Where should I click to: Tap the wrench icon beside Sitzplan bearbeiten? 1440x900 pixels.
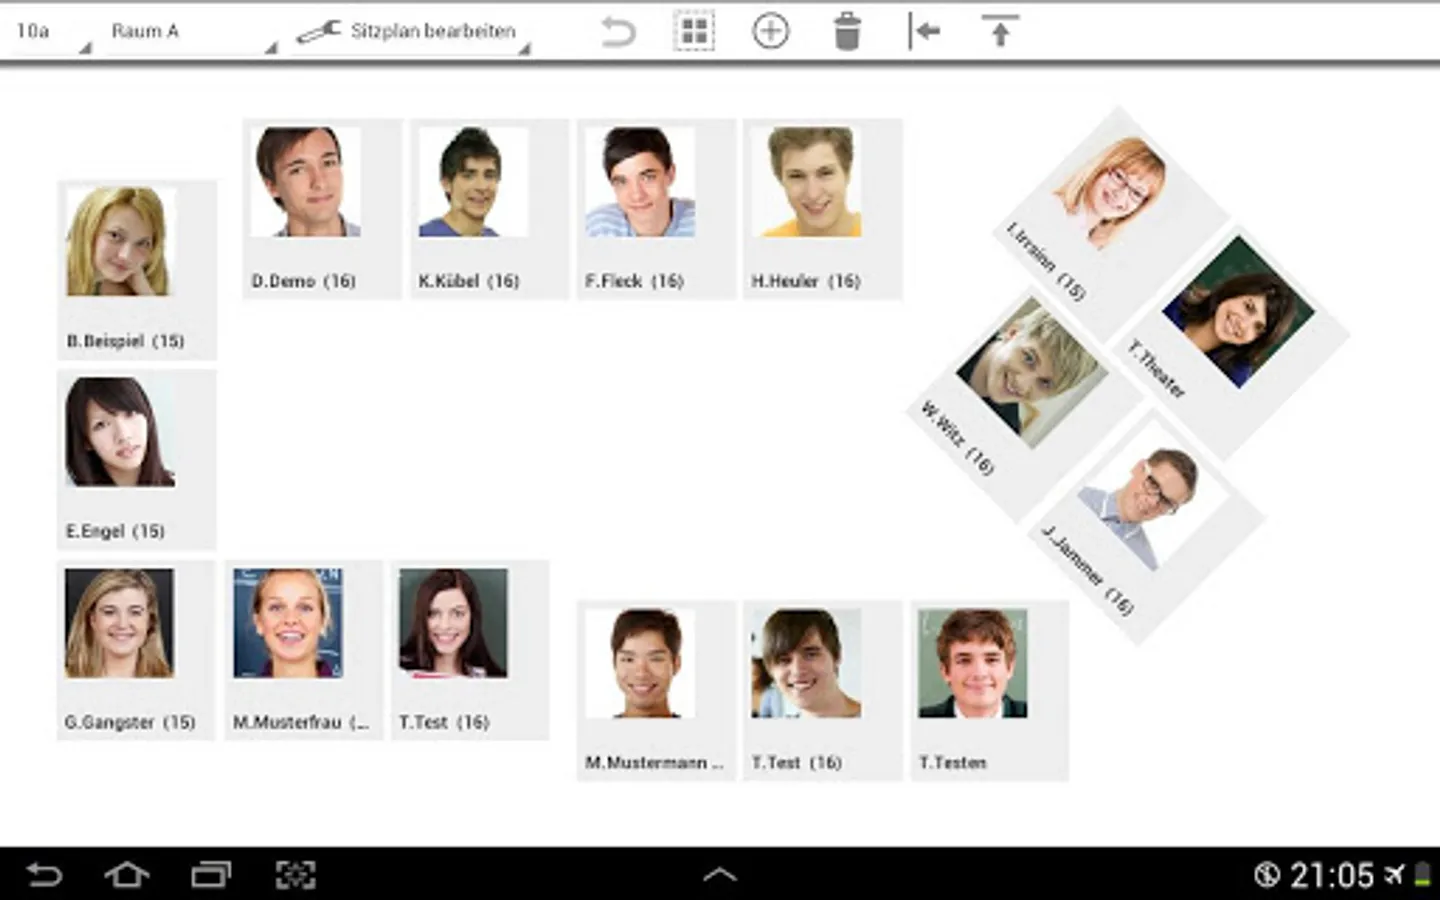coord(318,32)
